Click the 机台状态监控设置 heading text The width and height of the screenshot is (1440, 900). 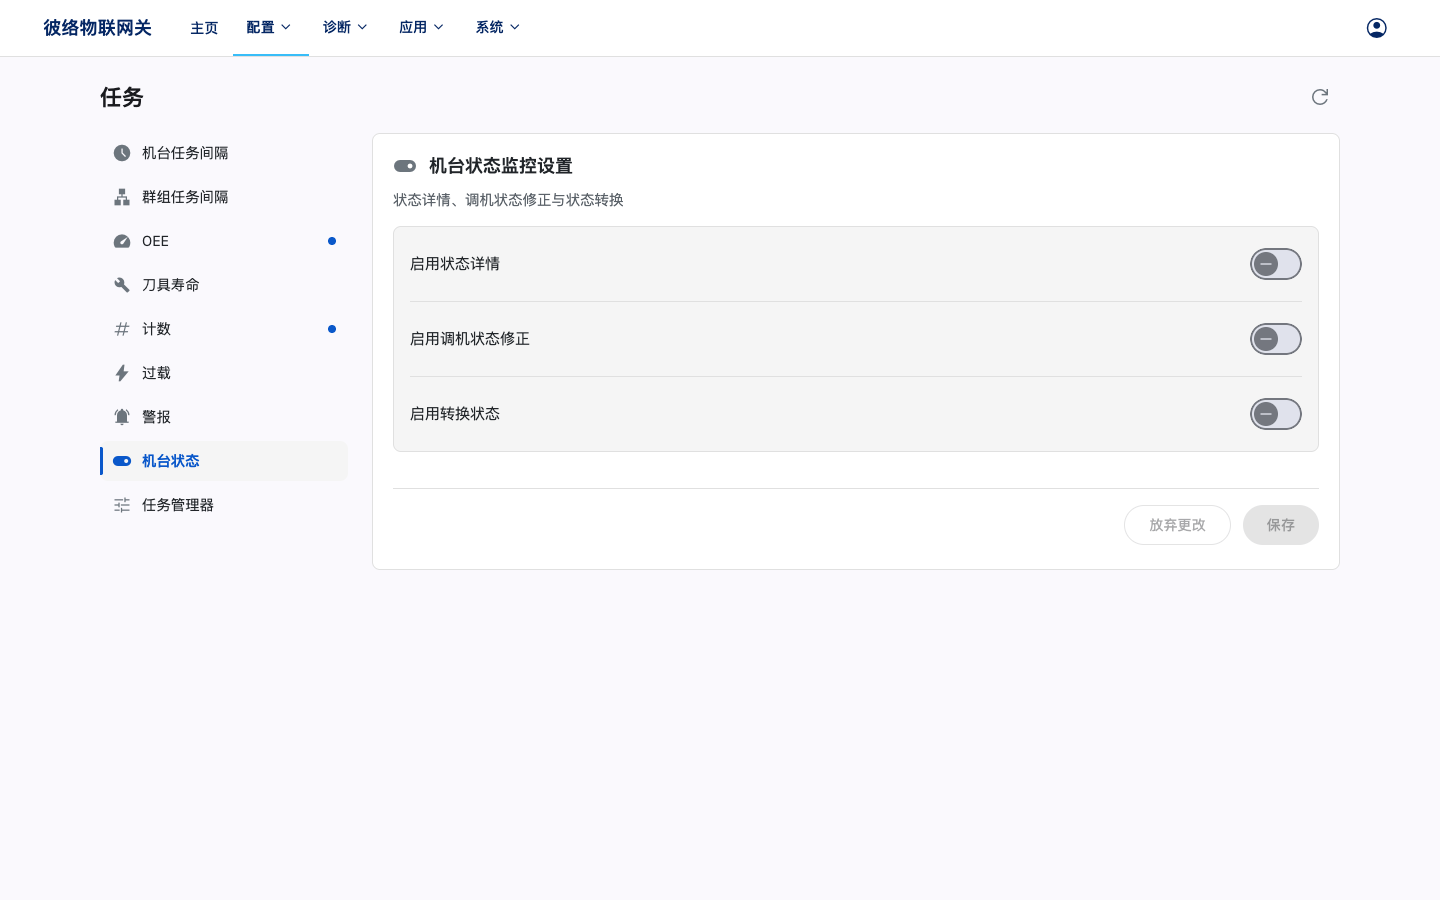coord(501,166)
